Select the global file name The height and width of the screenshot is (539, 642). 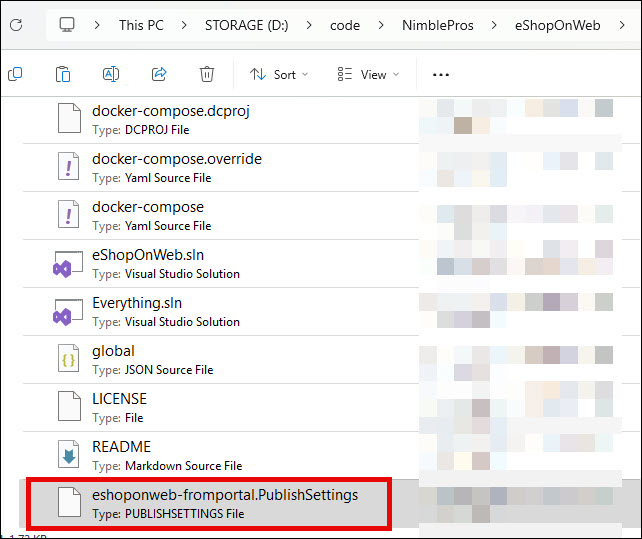coord(113,351)
